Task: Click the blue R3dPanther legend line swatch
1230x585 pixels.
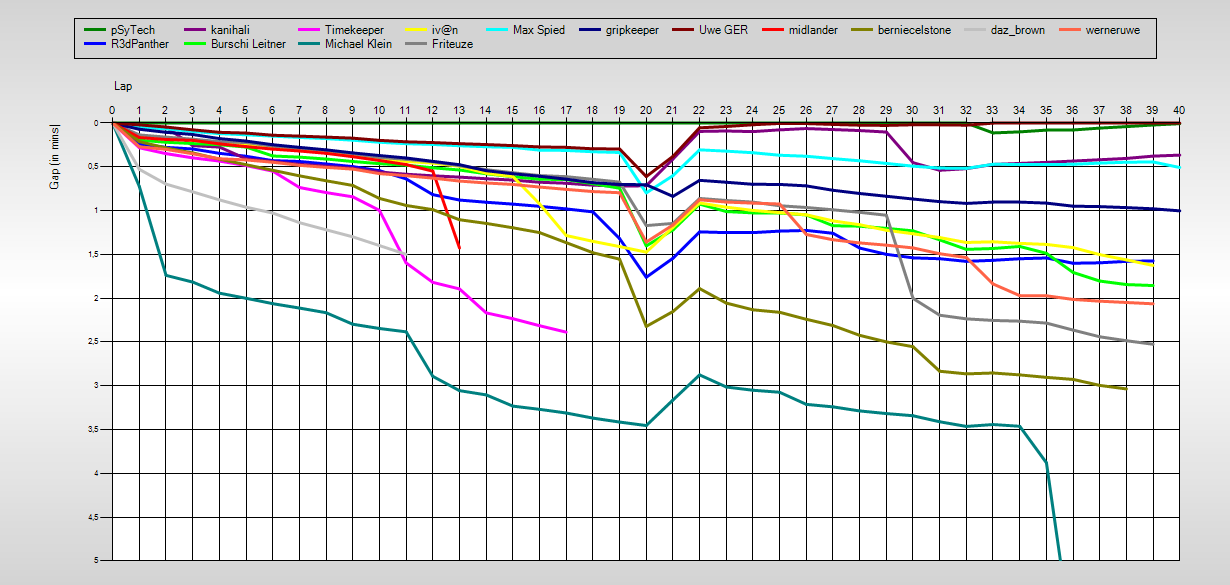Action: tap(95, 44)
